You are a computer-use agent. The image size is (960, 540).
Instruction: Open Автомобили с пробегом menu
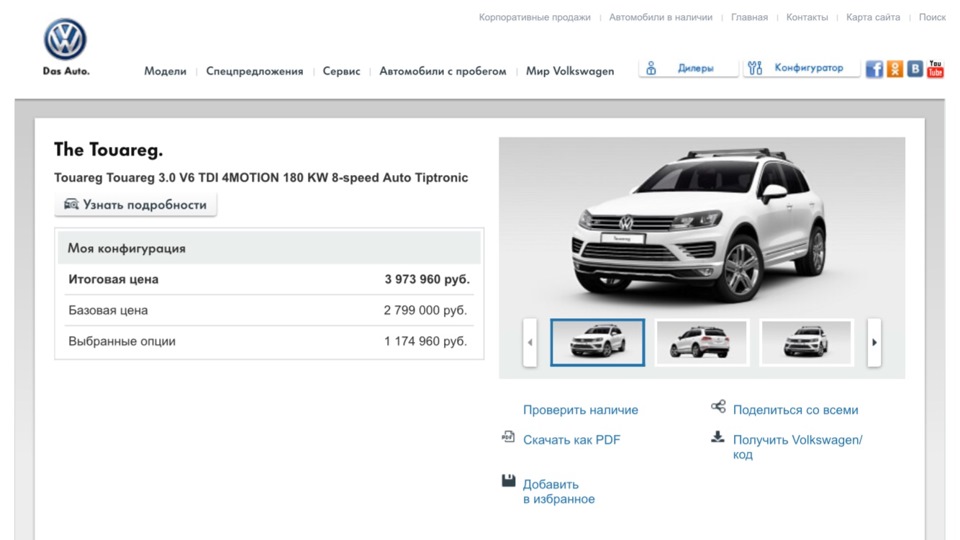pyautogui.click(x=443, y=71)
